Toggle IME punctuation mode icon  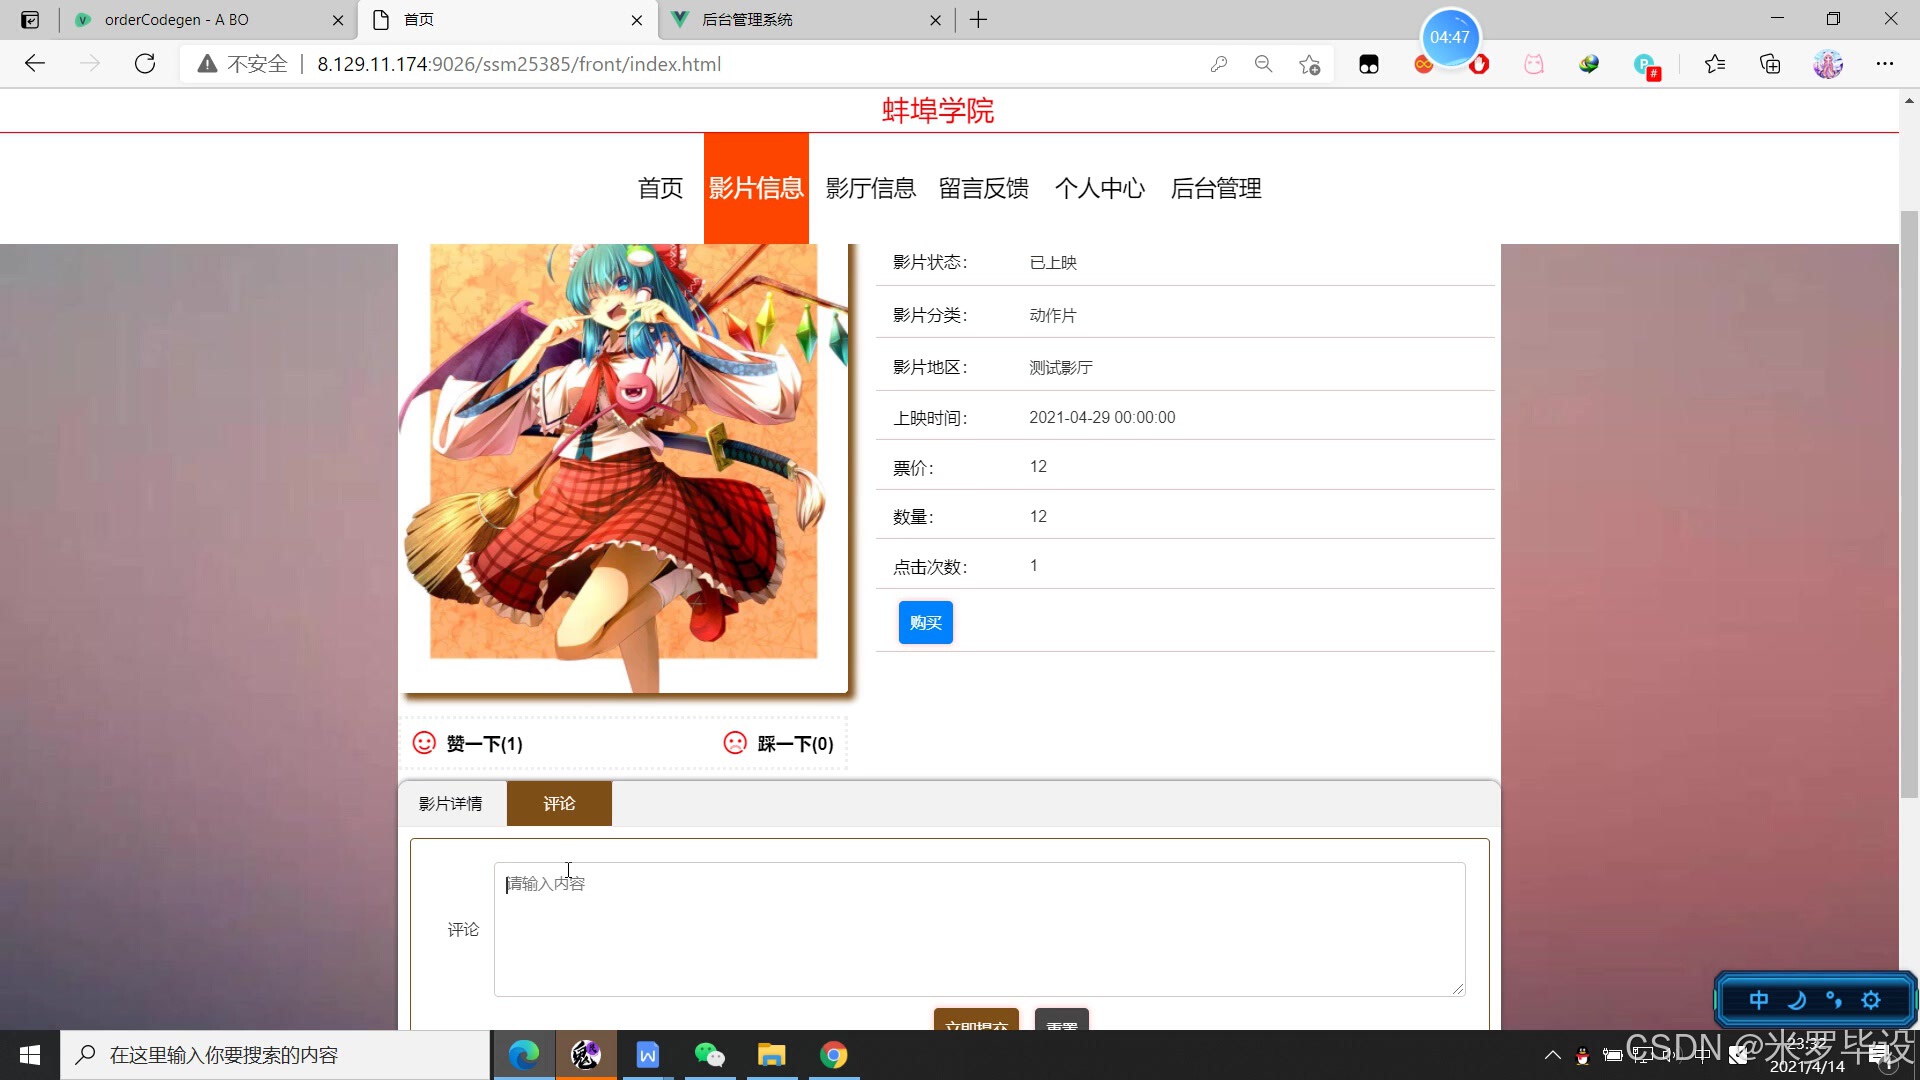click(x=1833, y=1000)
